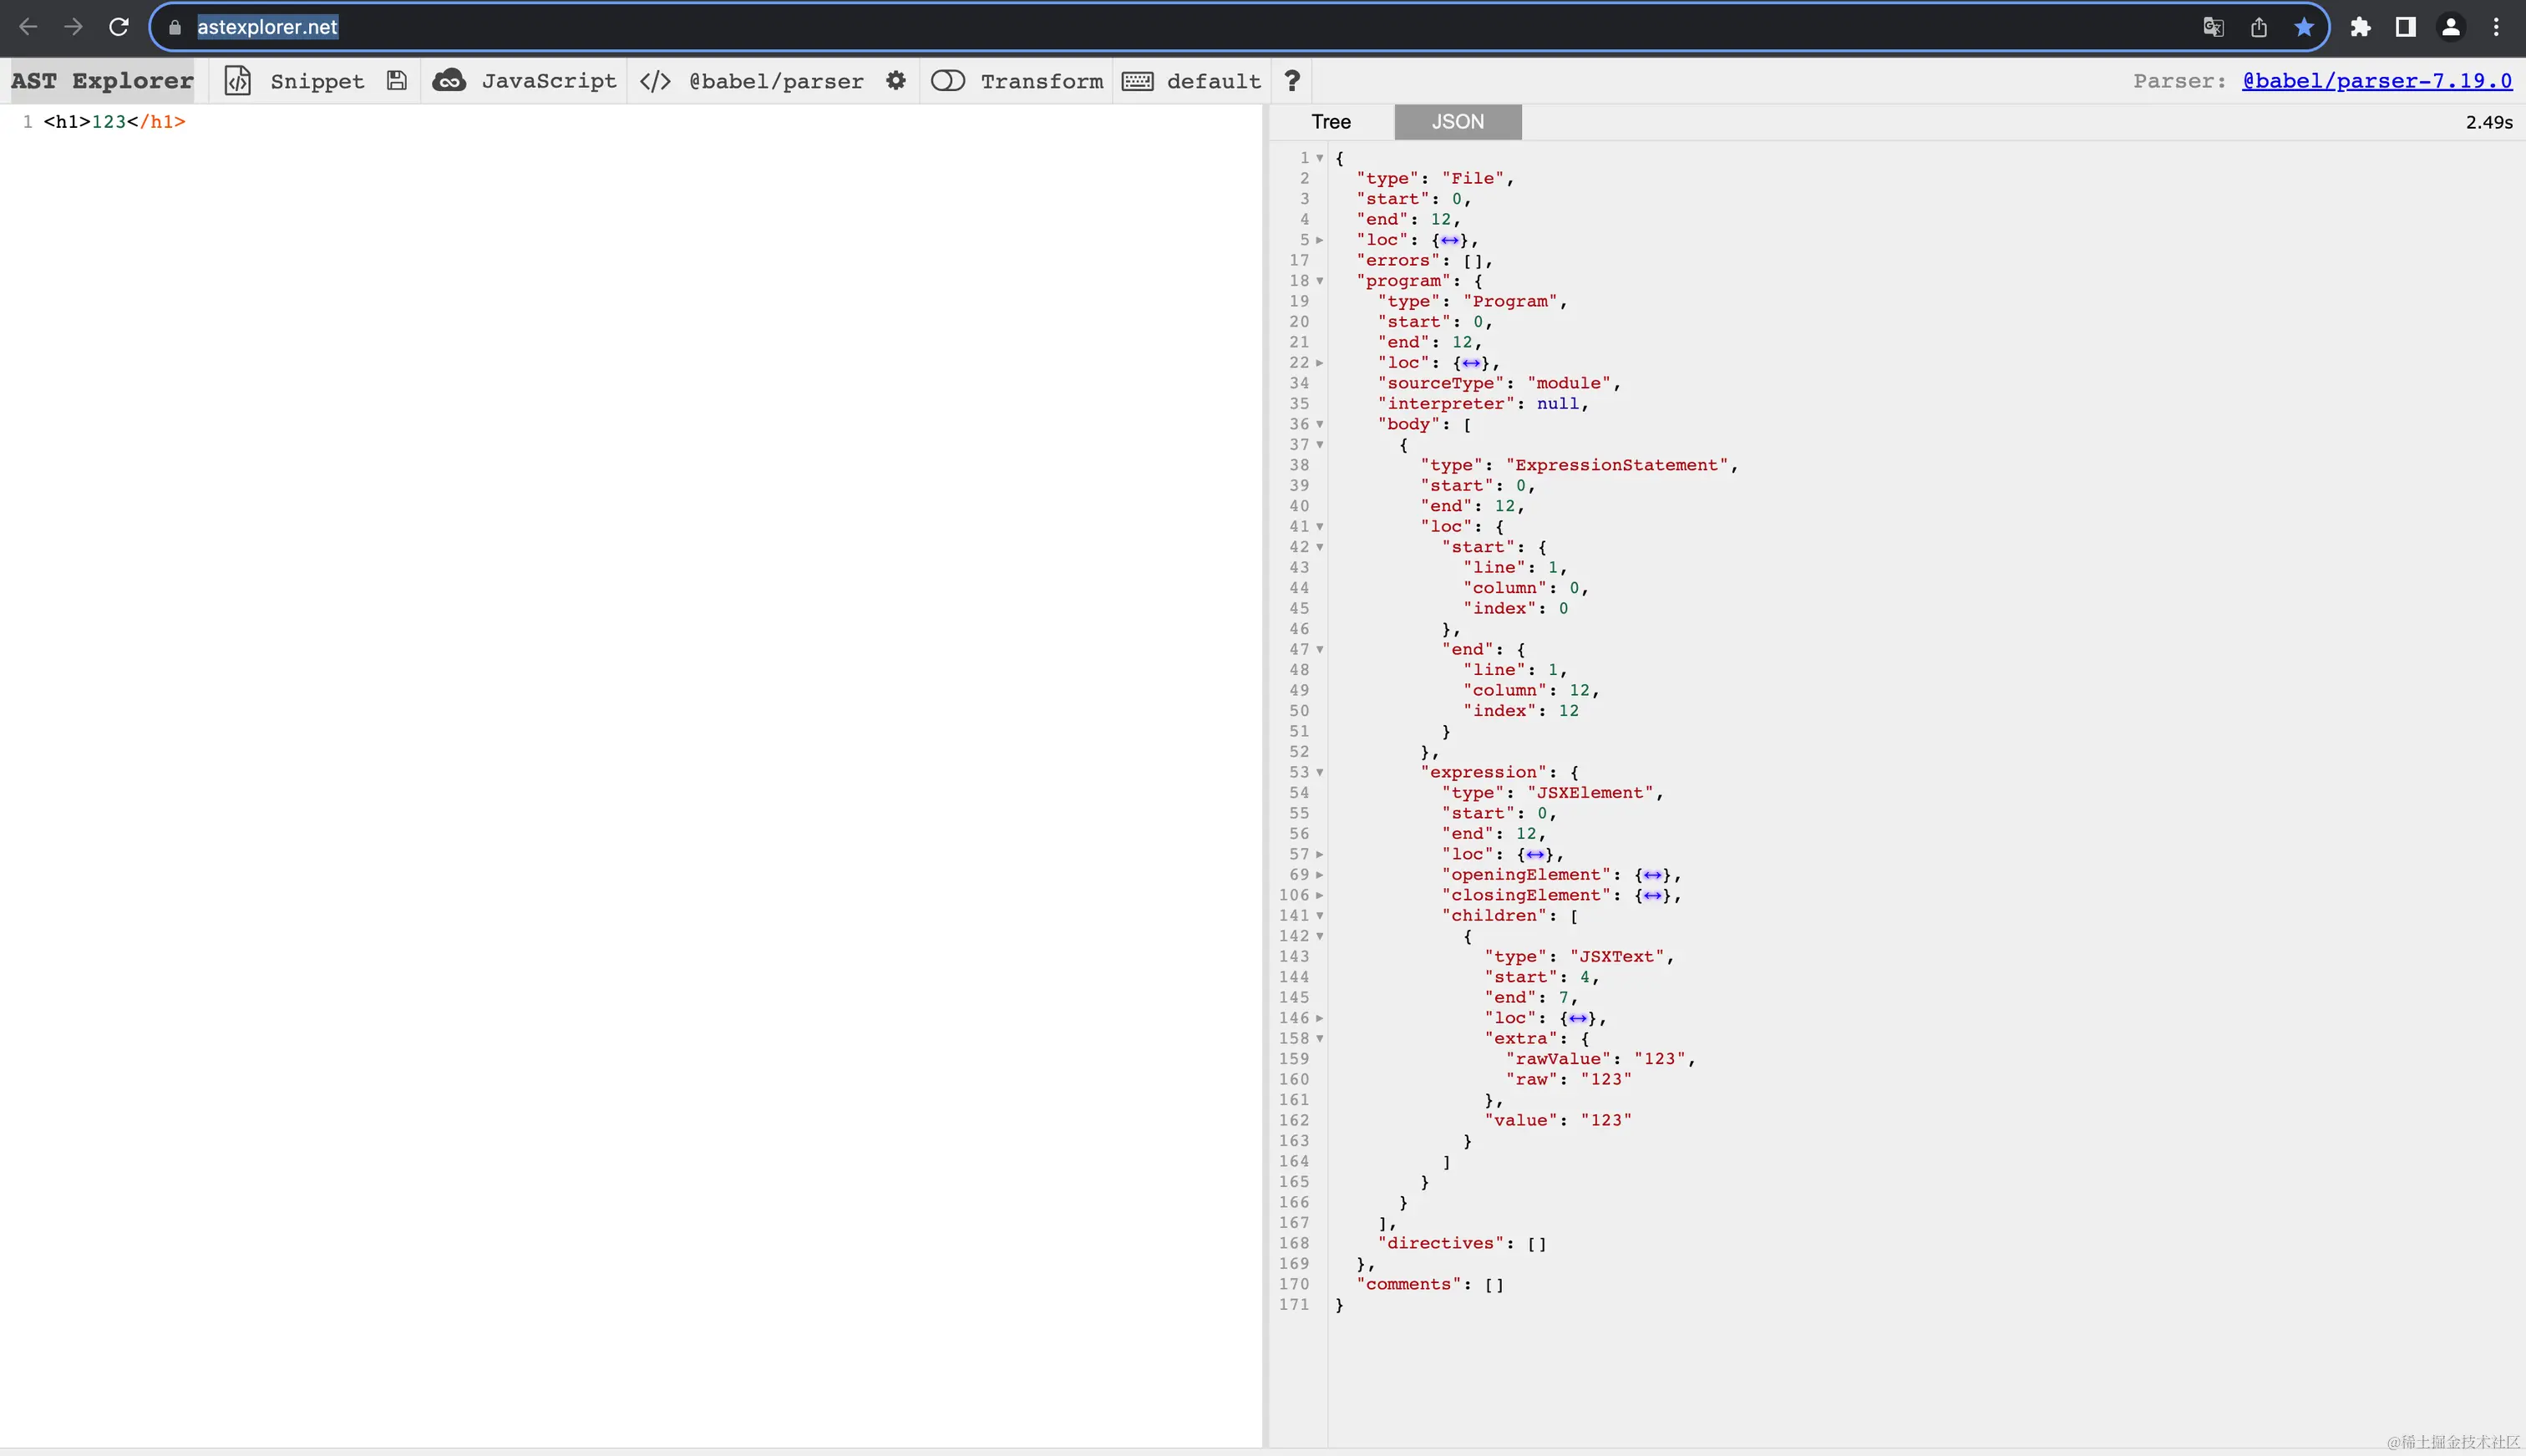Open the @babel/parser-7.19.0 link

2376,81
